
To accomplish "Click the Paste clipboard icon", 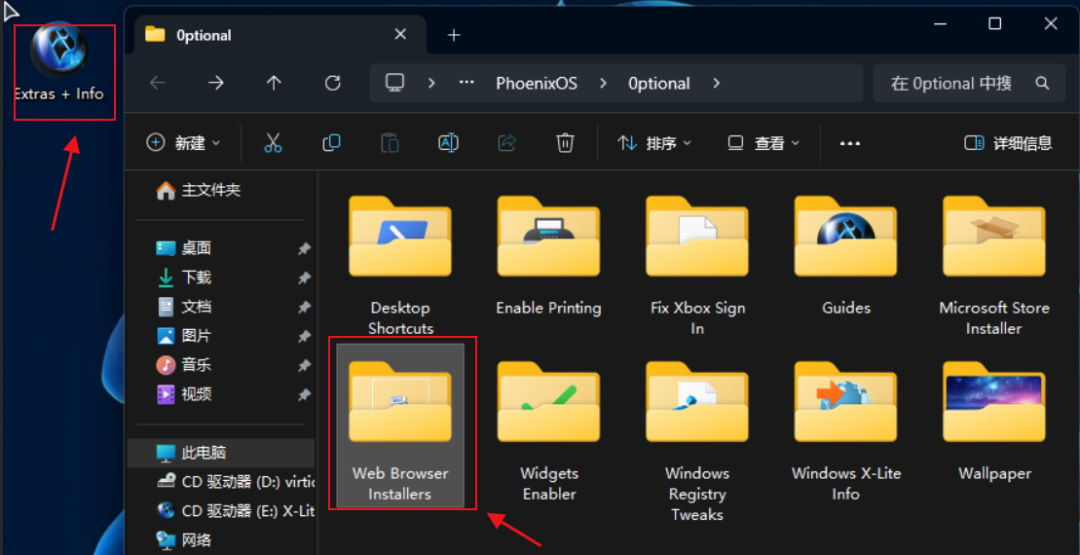I will [390, 143].
